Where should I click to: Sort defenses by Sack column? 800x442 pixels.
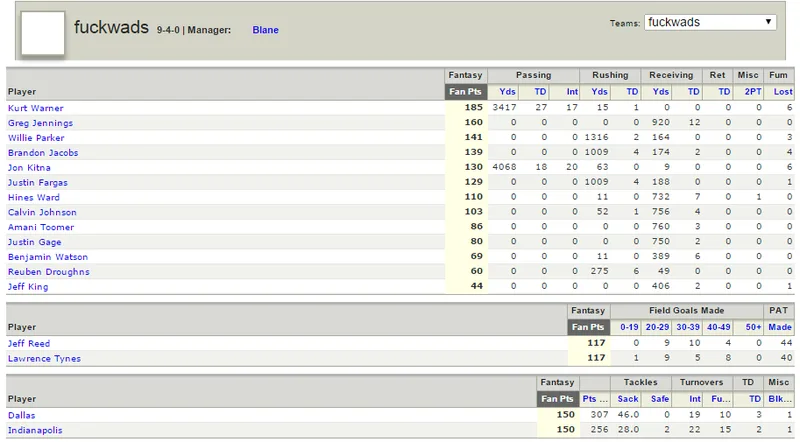(628, 399)
